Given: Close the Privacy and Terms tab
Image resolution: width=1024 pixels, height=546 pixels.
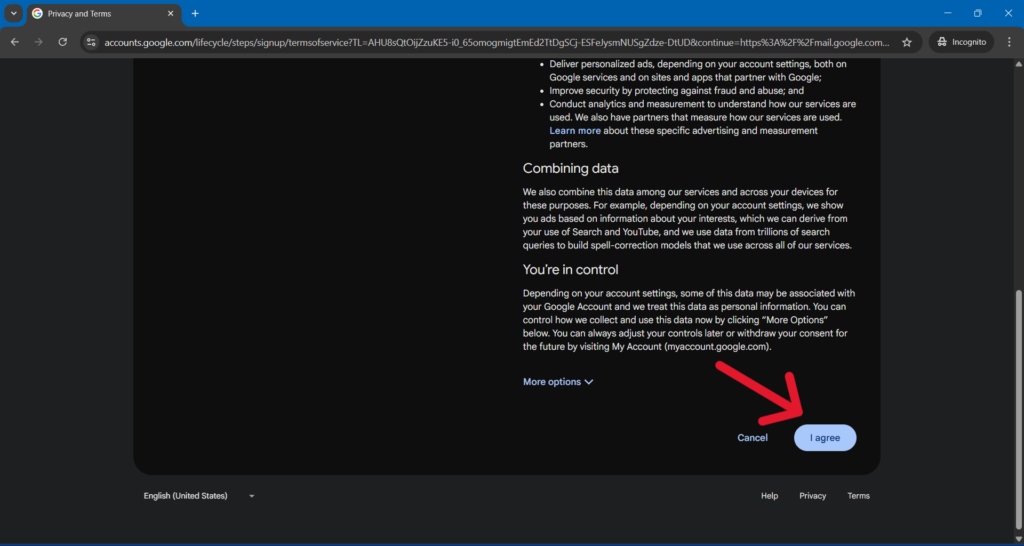Looking at the screenshot, I should coord(170,14).
